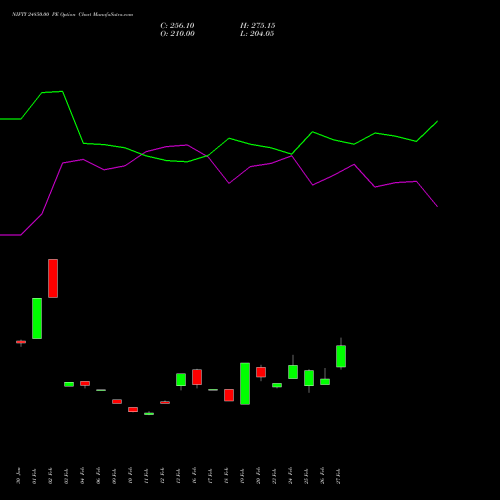
Task: Select the red candlestick for 16 Feb
Action: 197,377
